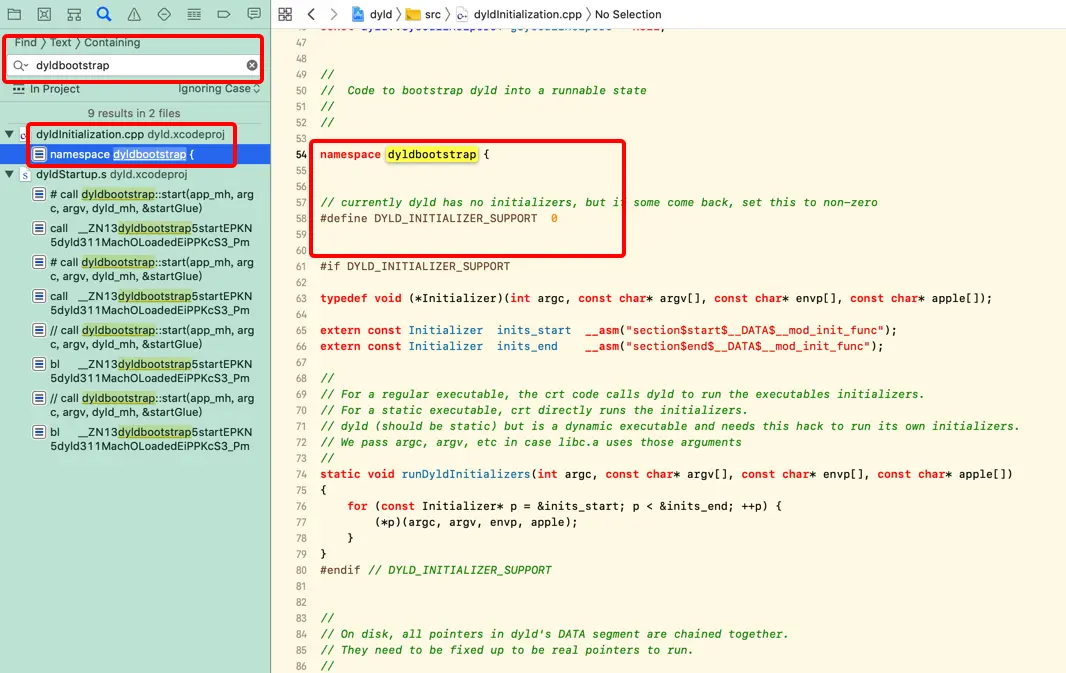Image resolution: width=1066 pixels, height=673 pixels.
Task: Click highlighted dyldbootstrap in the editor
Action: (432, 154)
